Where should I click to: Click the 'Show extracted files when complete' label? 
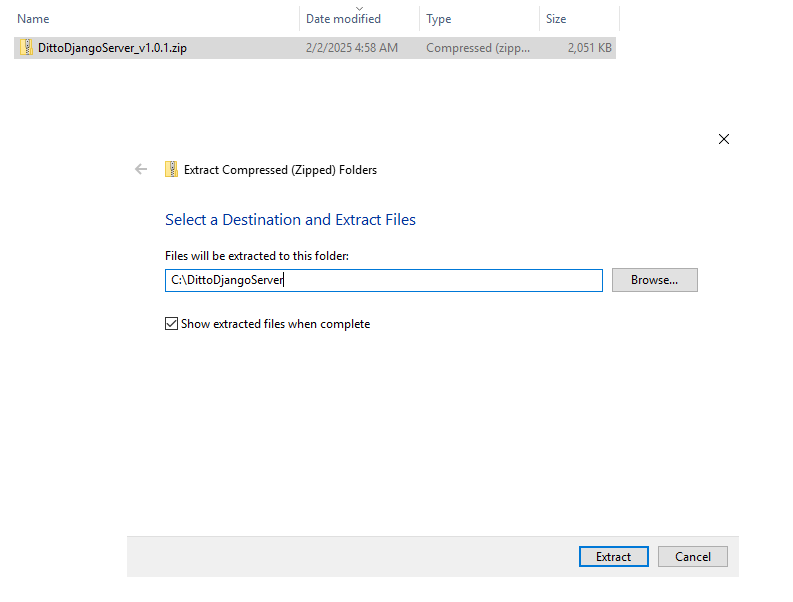pyautogui.click(x=276, y=324)
